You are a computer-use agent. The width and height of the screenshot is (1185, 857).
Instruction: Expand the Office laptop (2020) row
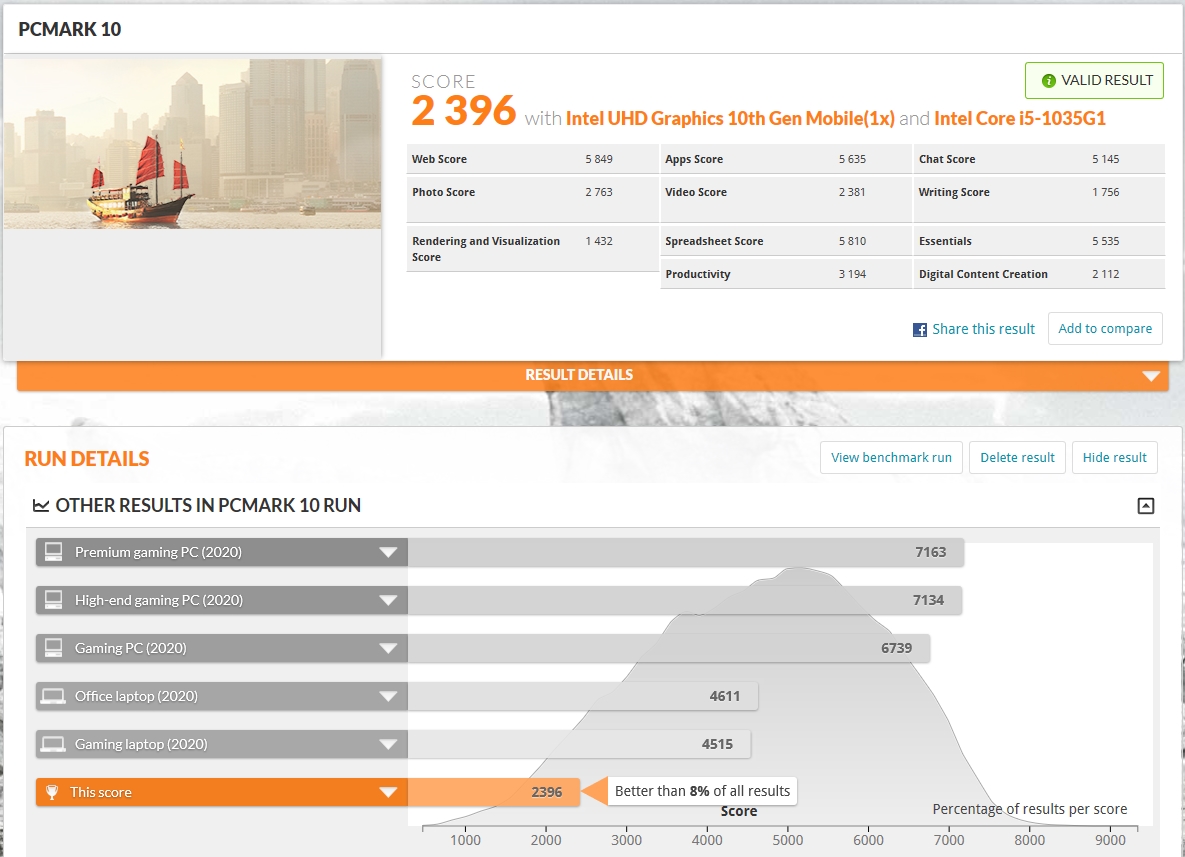388,696
